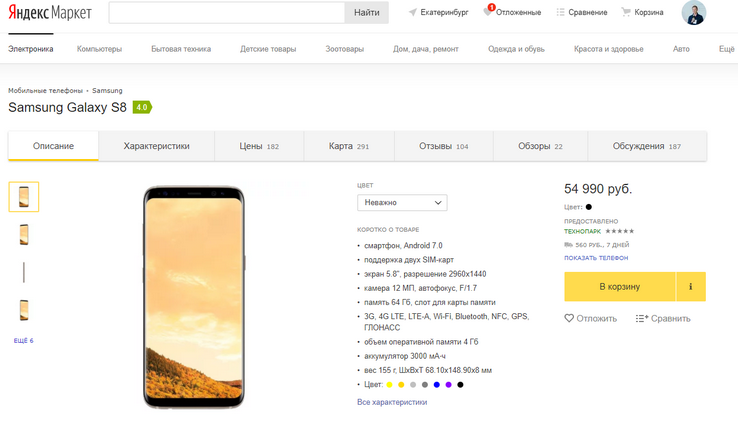The height and width of the screenshot is (428, 738).
Task: Click the heart icon next to Отложить
Action: (x=569, y=319)
